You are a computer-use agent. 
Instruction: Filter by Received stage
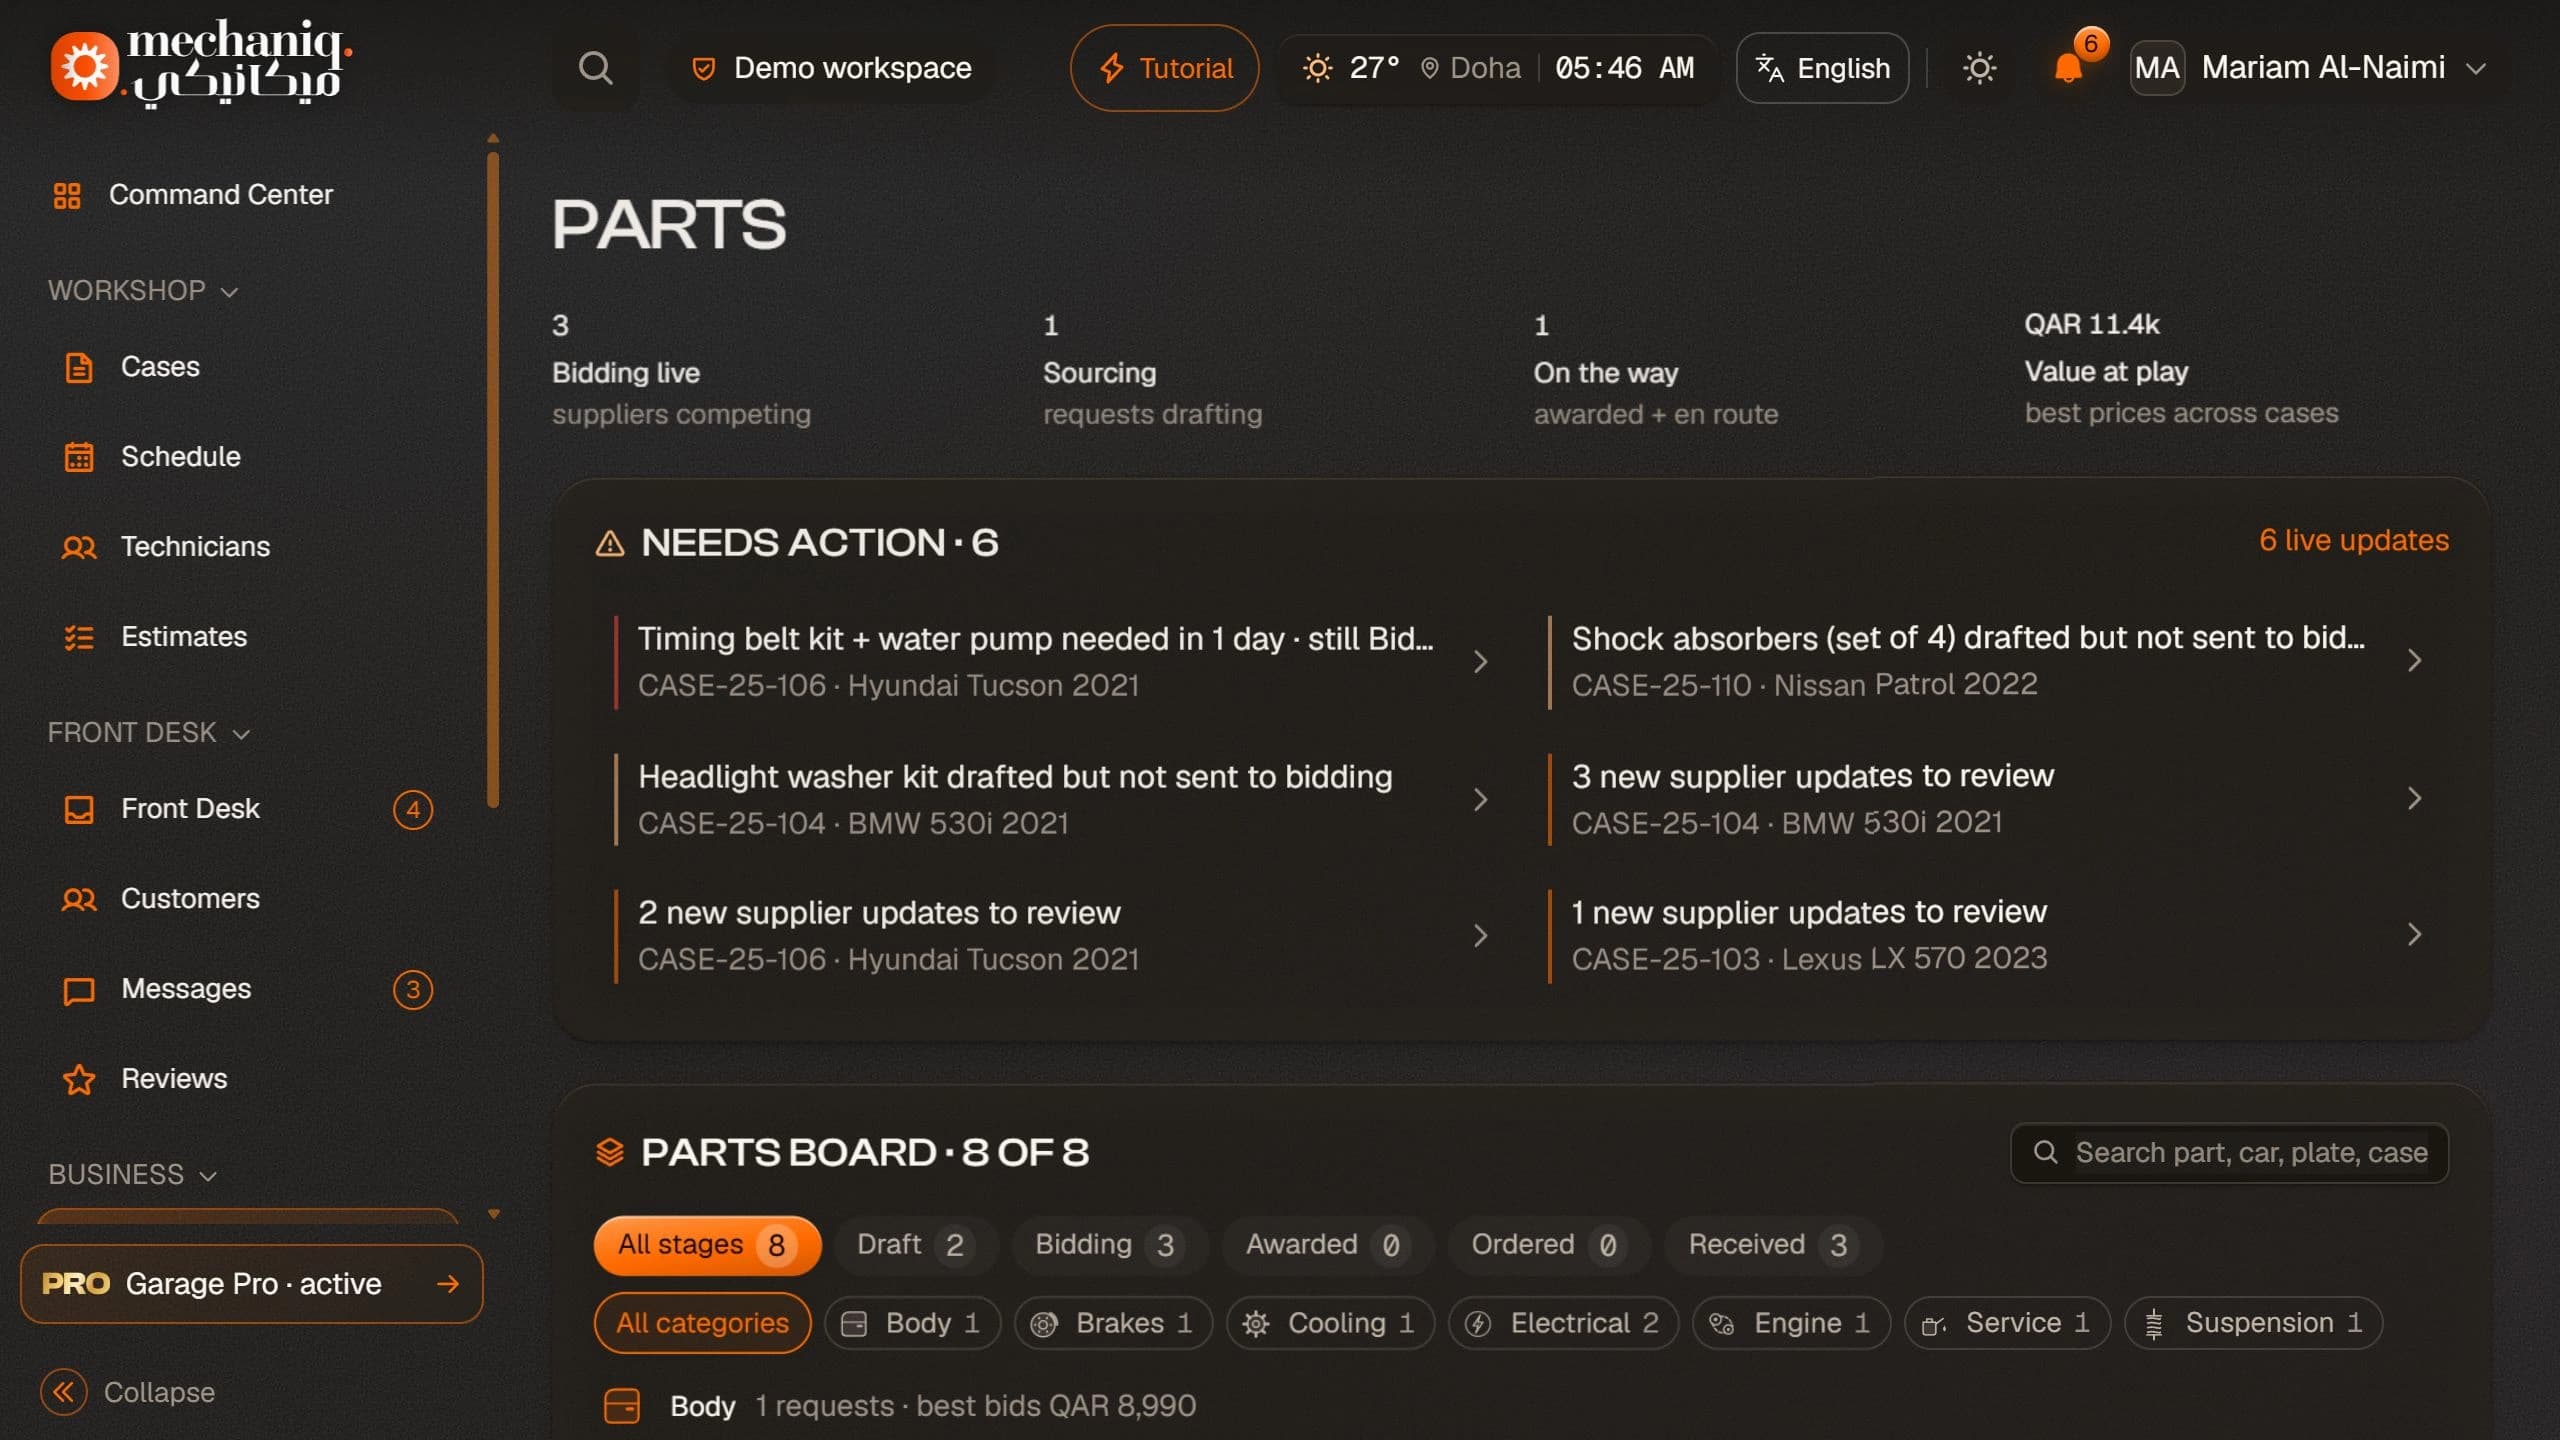pyautogui.click(x=1772, y=1245)
